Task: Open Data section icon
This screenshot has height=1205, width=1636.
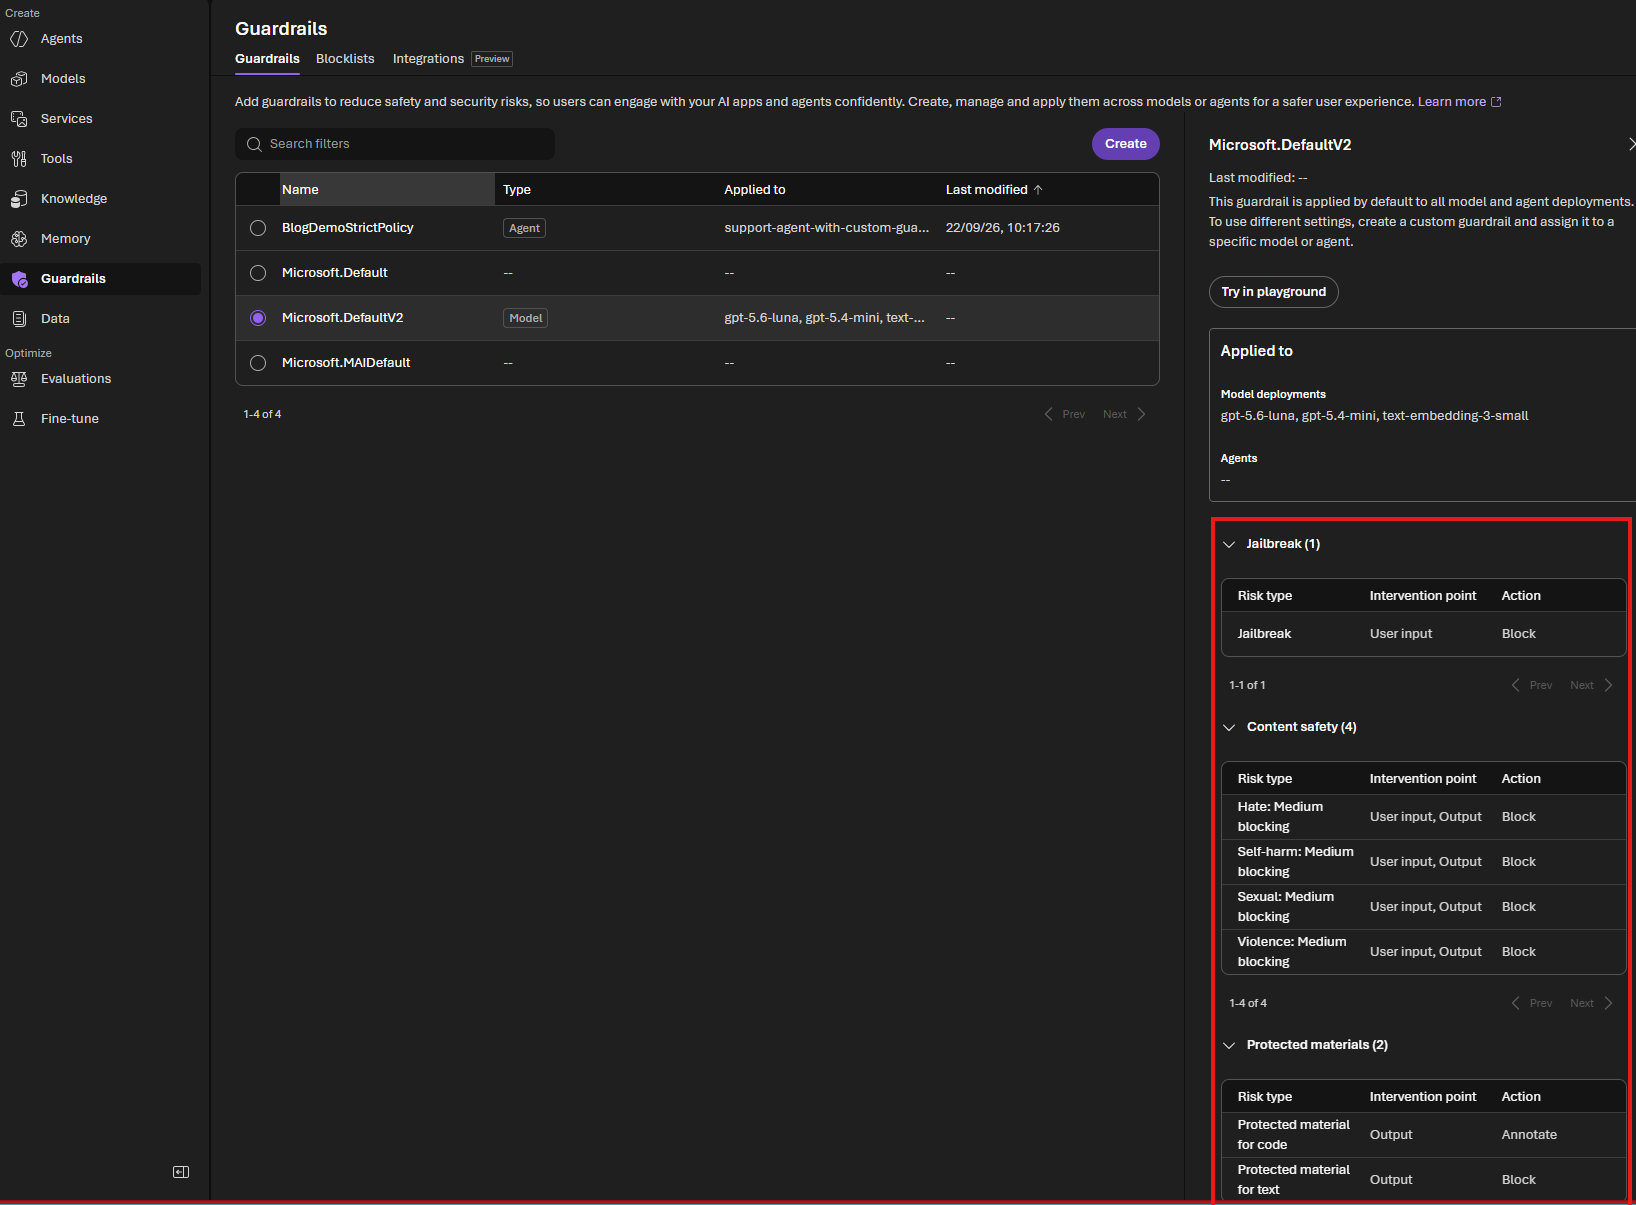Action: (x=19, y=319)
